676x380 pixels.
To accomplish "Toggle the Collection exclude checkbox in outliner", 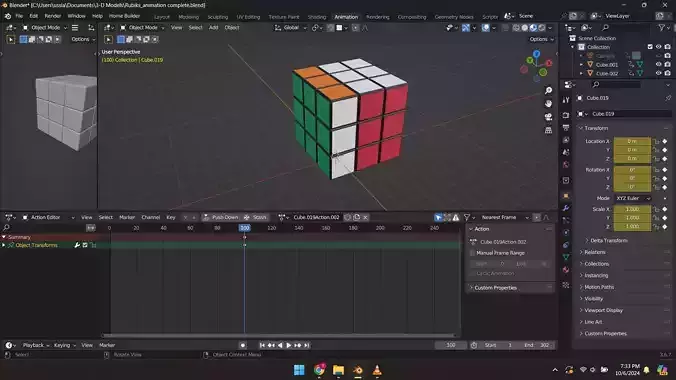I will (650, 47).
